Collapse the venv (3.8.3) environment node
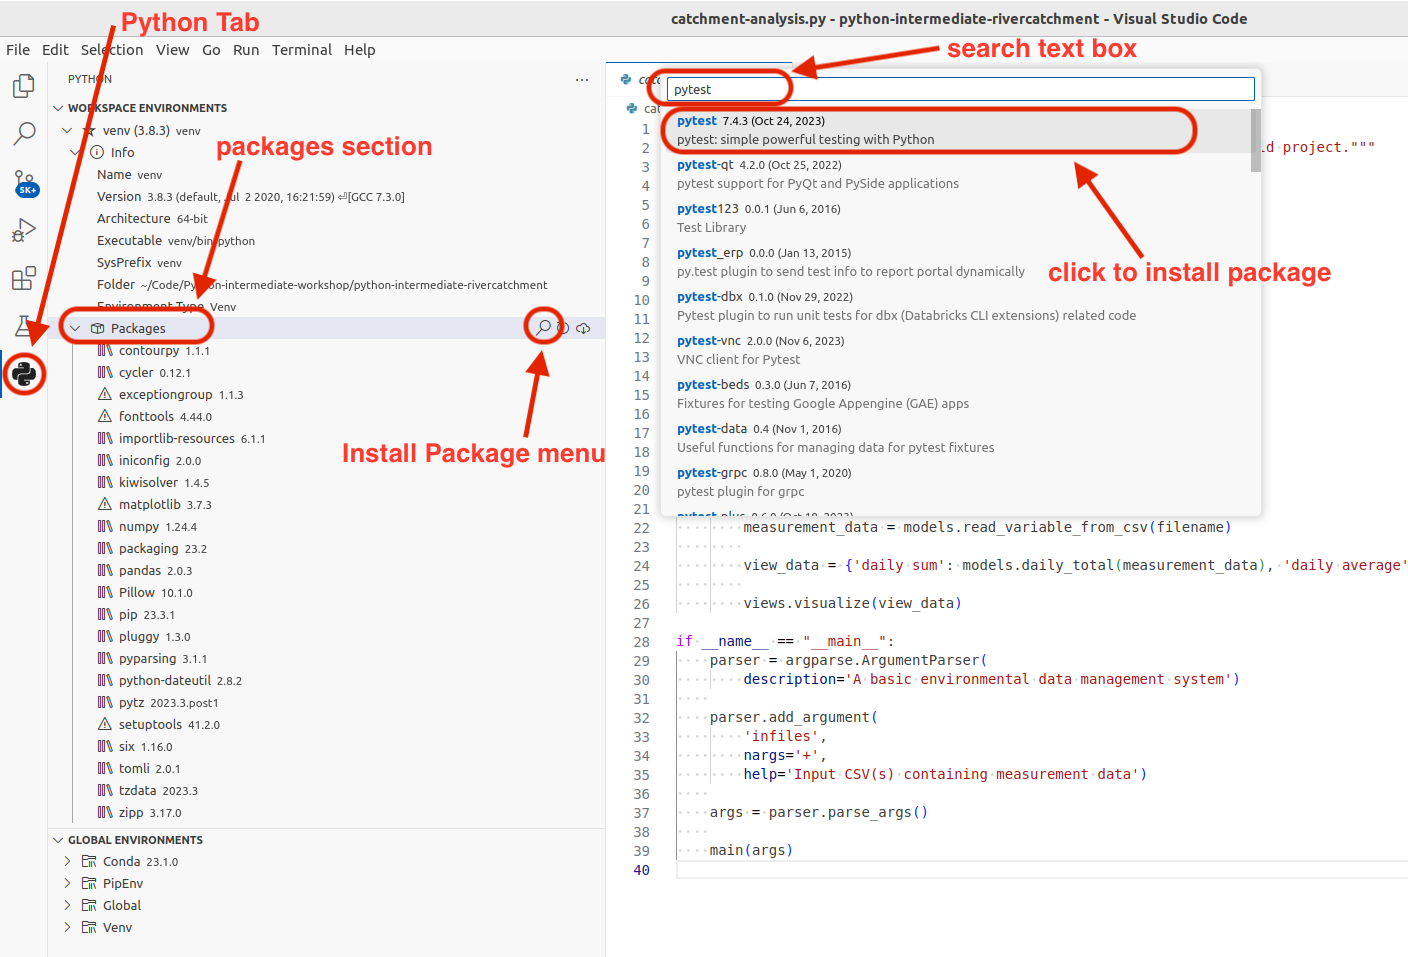Image resolution: width=1408 pixels, height=957 pixels. pyautogui.click(x=67, y=130)
